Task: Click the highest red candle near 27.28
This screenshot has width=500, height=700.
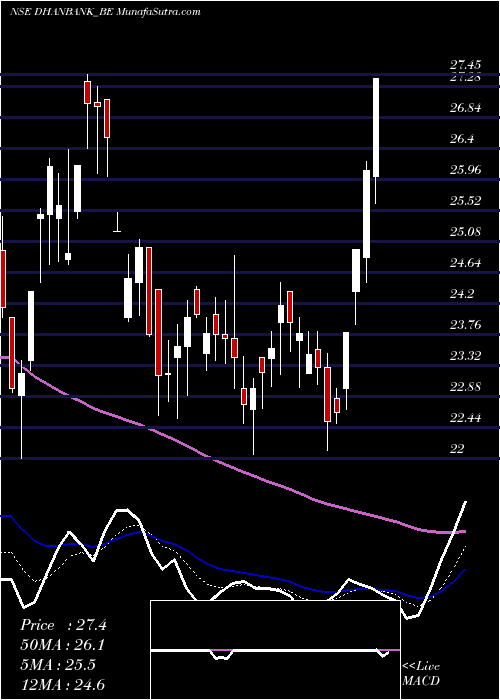Action: 88,92
